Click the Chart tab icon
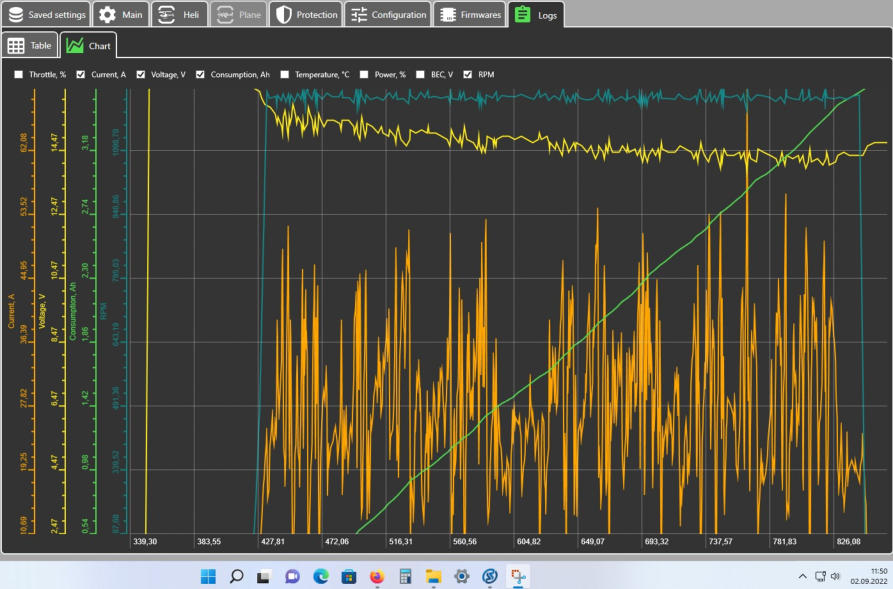Viewport: 893px width, 589px height. click(x=75, y=46)
